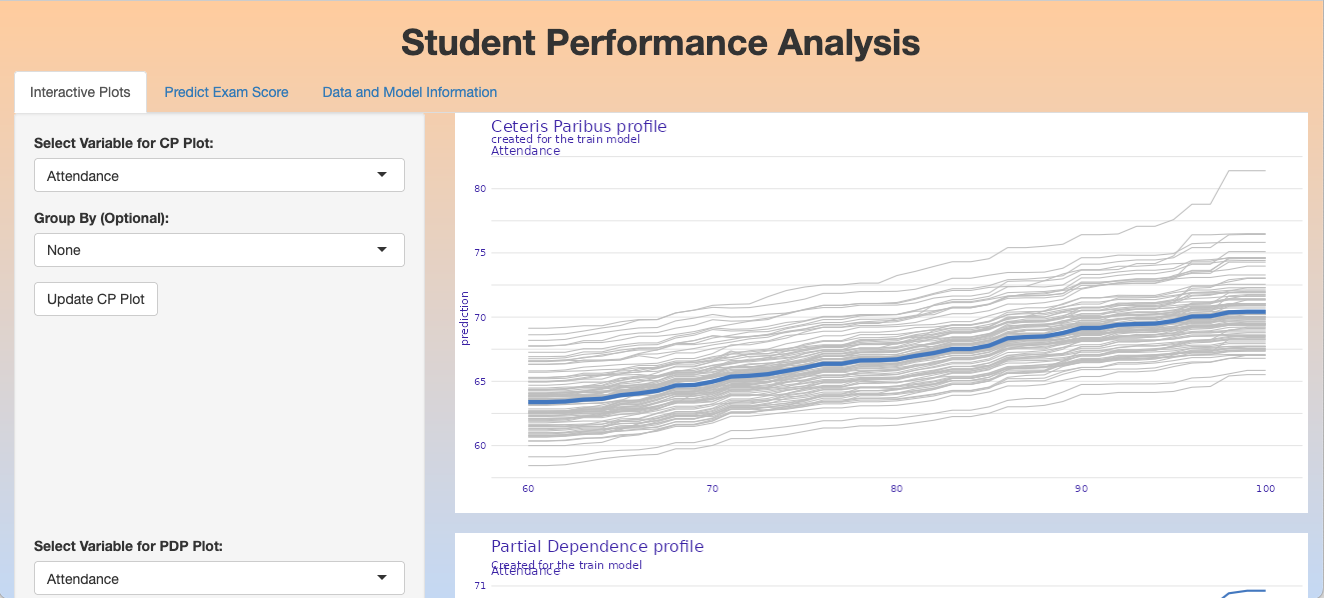Click the 'Partial Dependence profile' plot title
The image size is (1324, 598).
coord(597,546)
